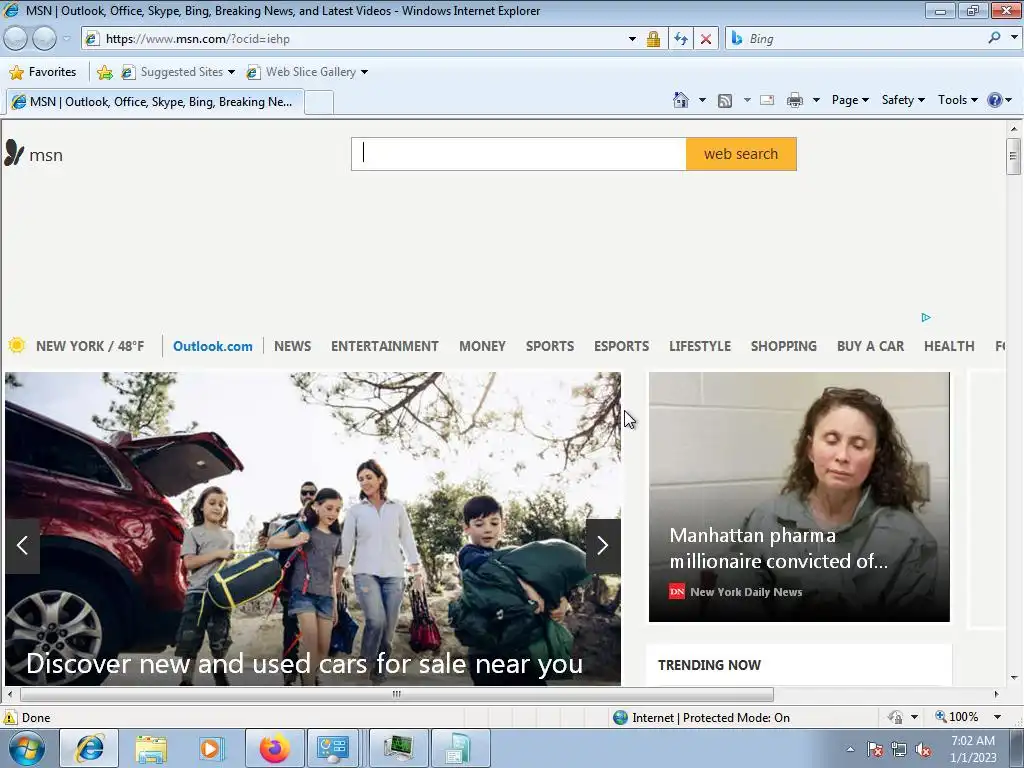Viewport: 1024px width, 768px height.
Task: Click the sun weather icon
Action: coord(17,345)
